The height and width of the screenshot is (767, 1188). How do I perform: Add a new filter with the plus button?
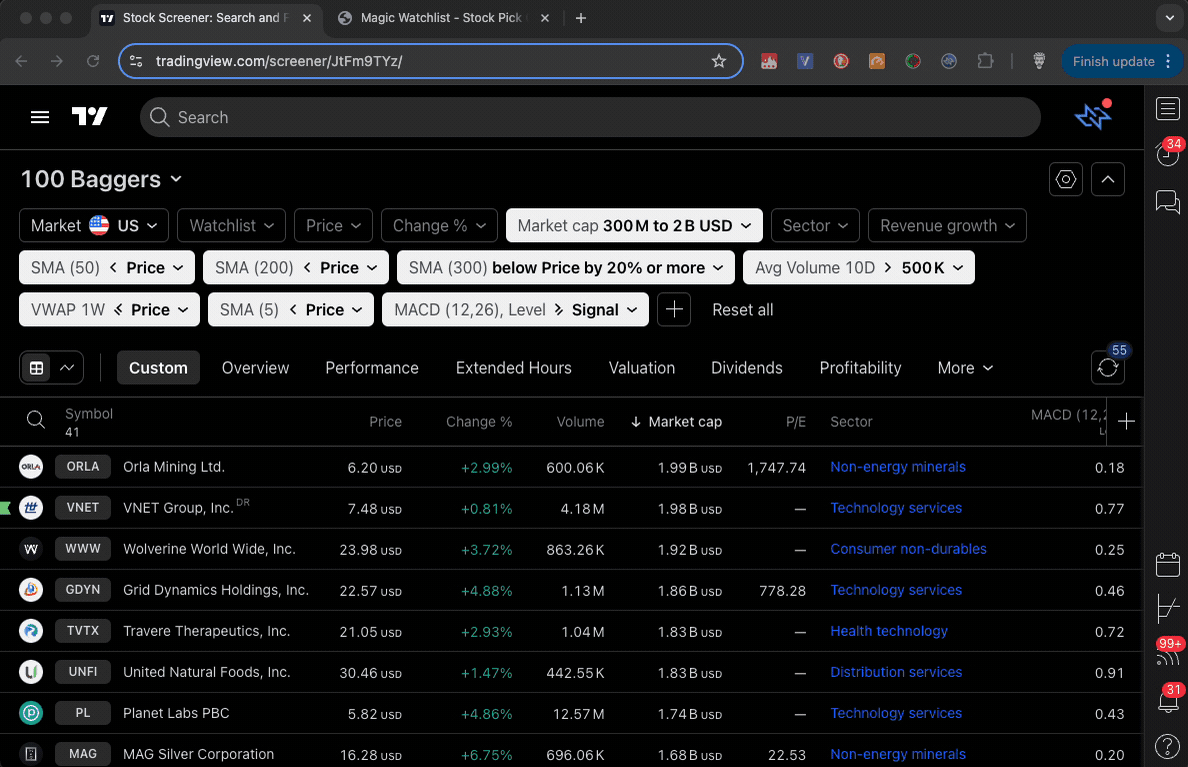pyautogui.click(x=674, y=309)
